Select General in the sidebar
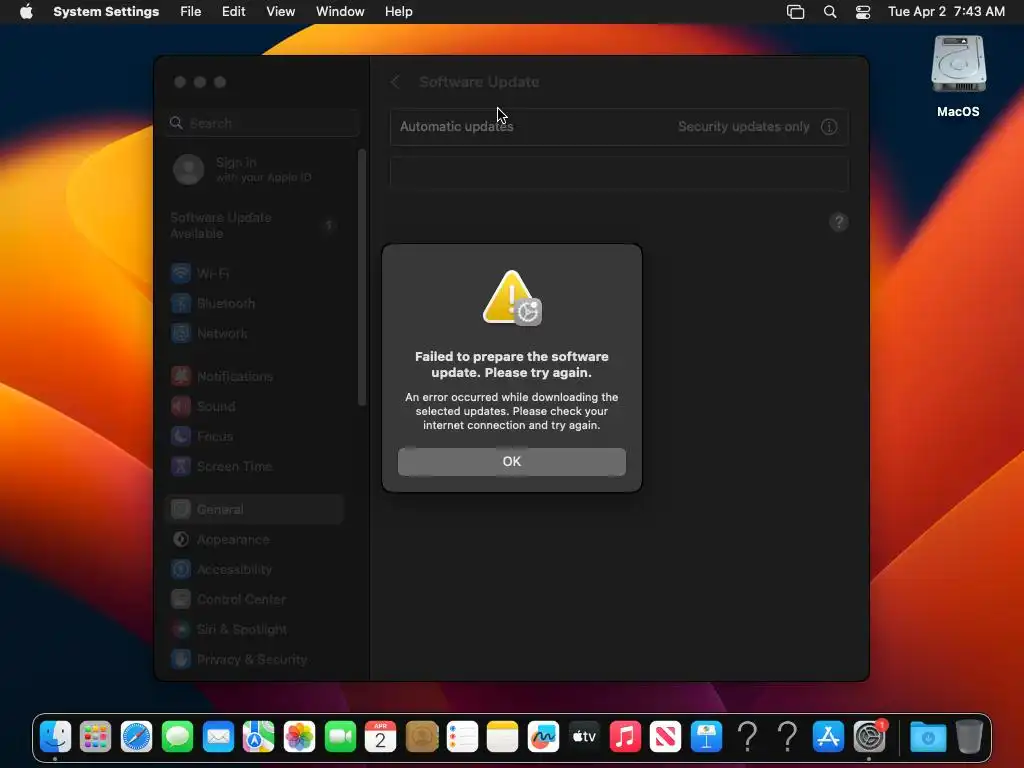 [253, 509]
